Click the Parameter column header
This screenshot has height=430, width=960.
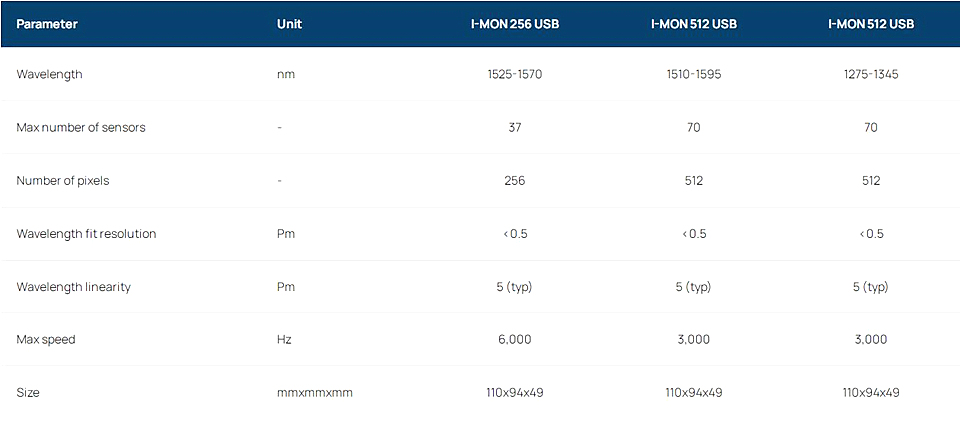coord(47,25)
